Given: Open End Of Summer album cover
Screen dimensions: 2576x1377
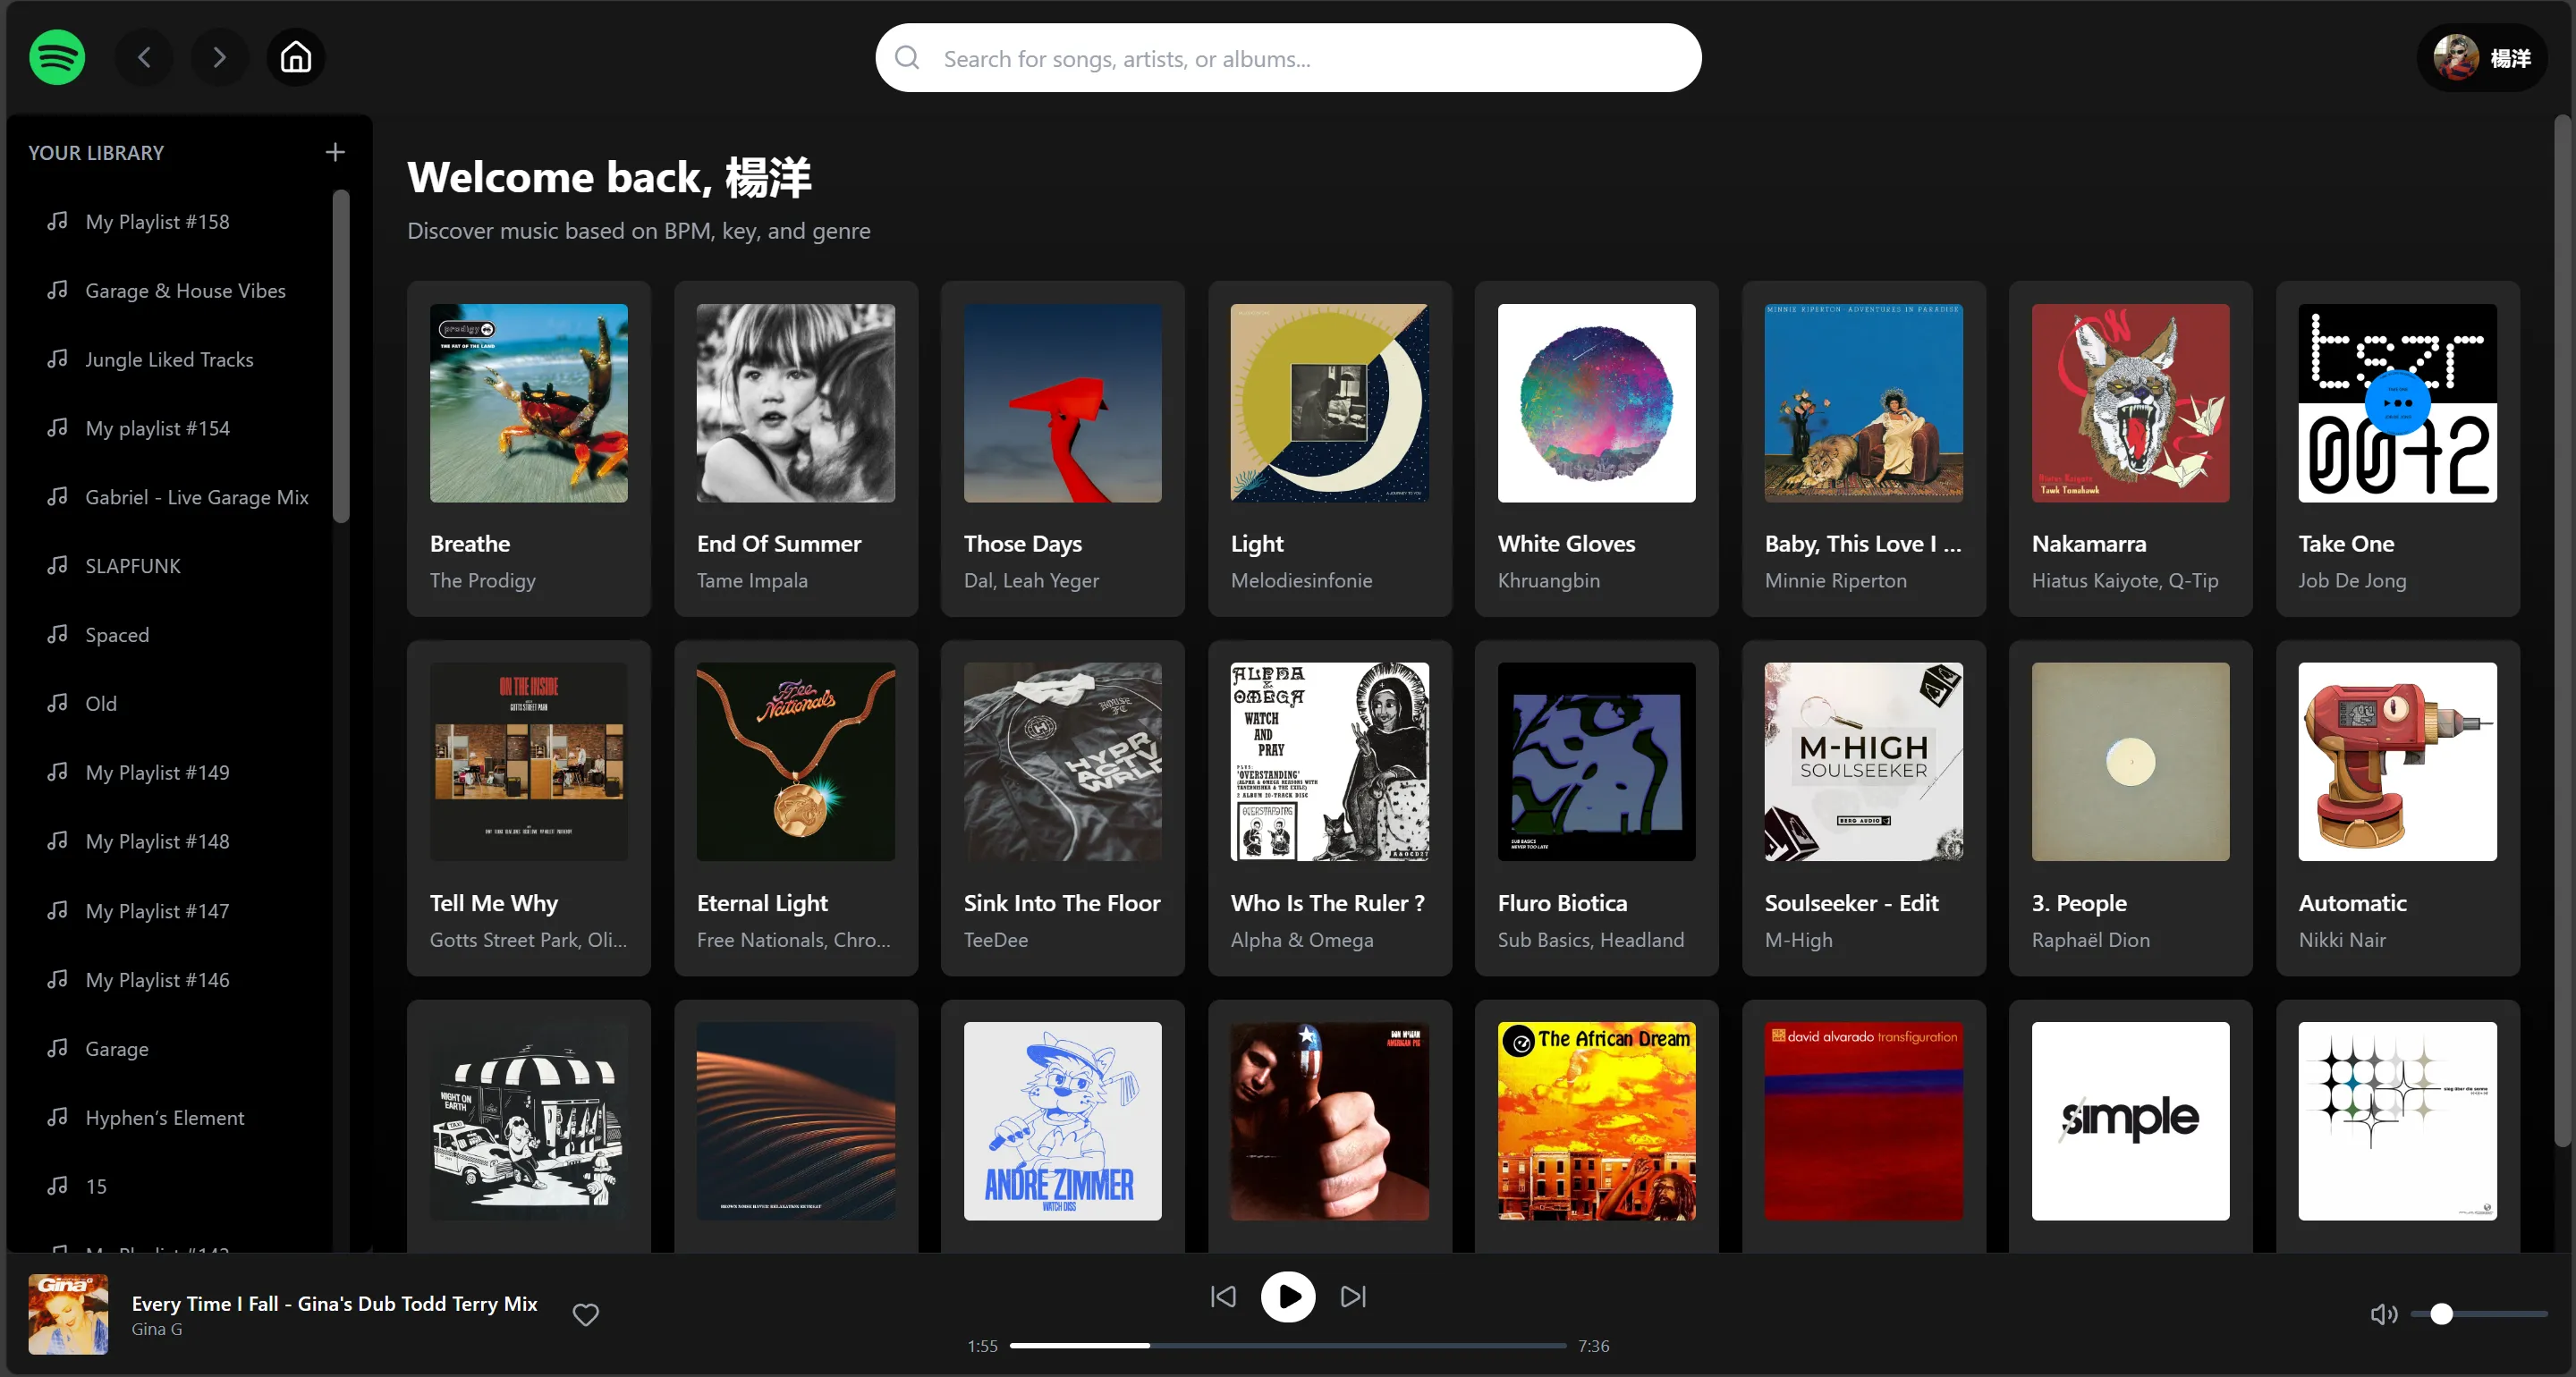Looking at the screenshot, I should (796, 403).
